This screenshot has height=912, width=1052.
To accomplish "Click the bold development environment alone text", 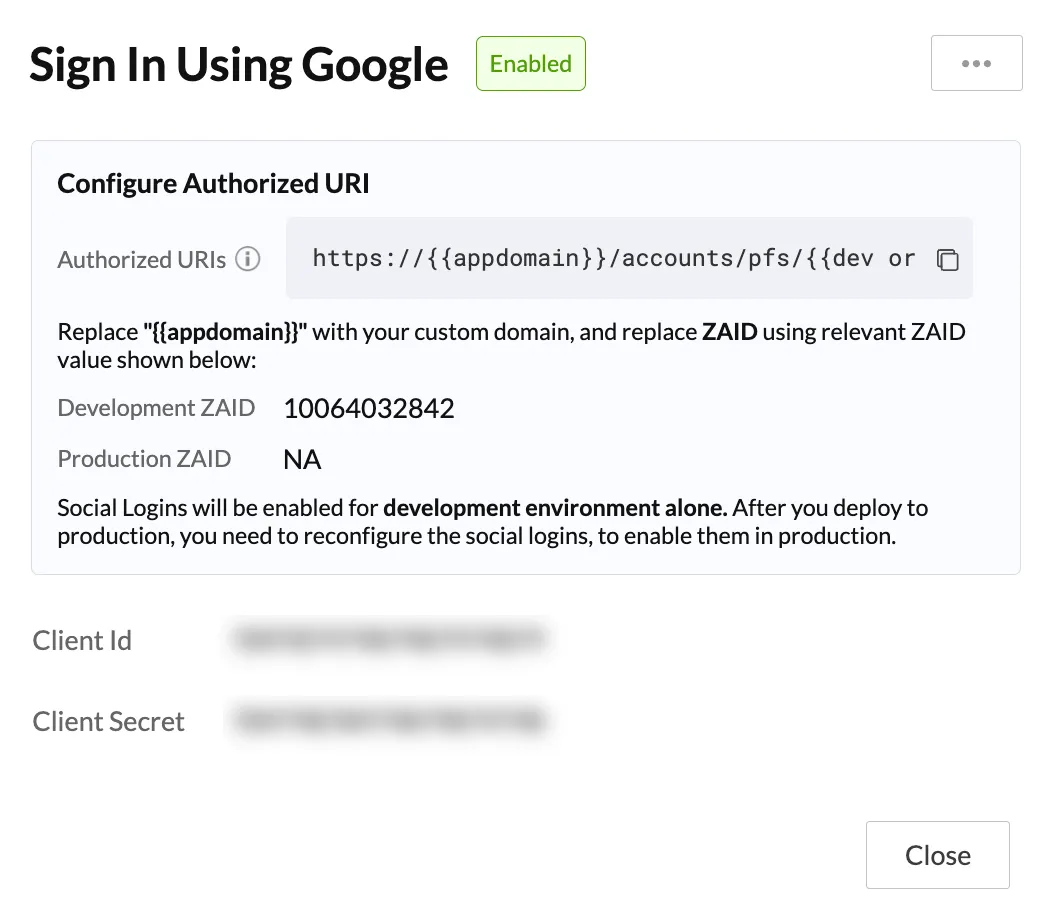I will click(x=556, y=508).
